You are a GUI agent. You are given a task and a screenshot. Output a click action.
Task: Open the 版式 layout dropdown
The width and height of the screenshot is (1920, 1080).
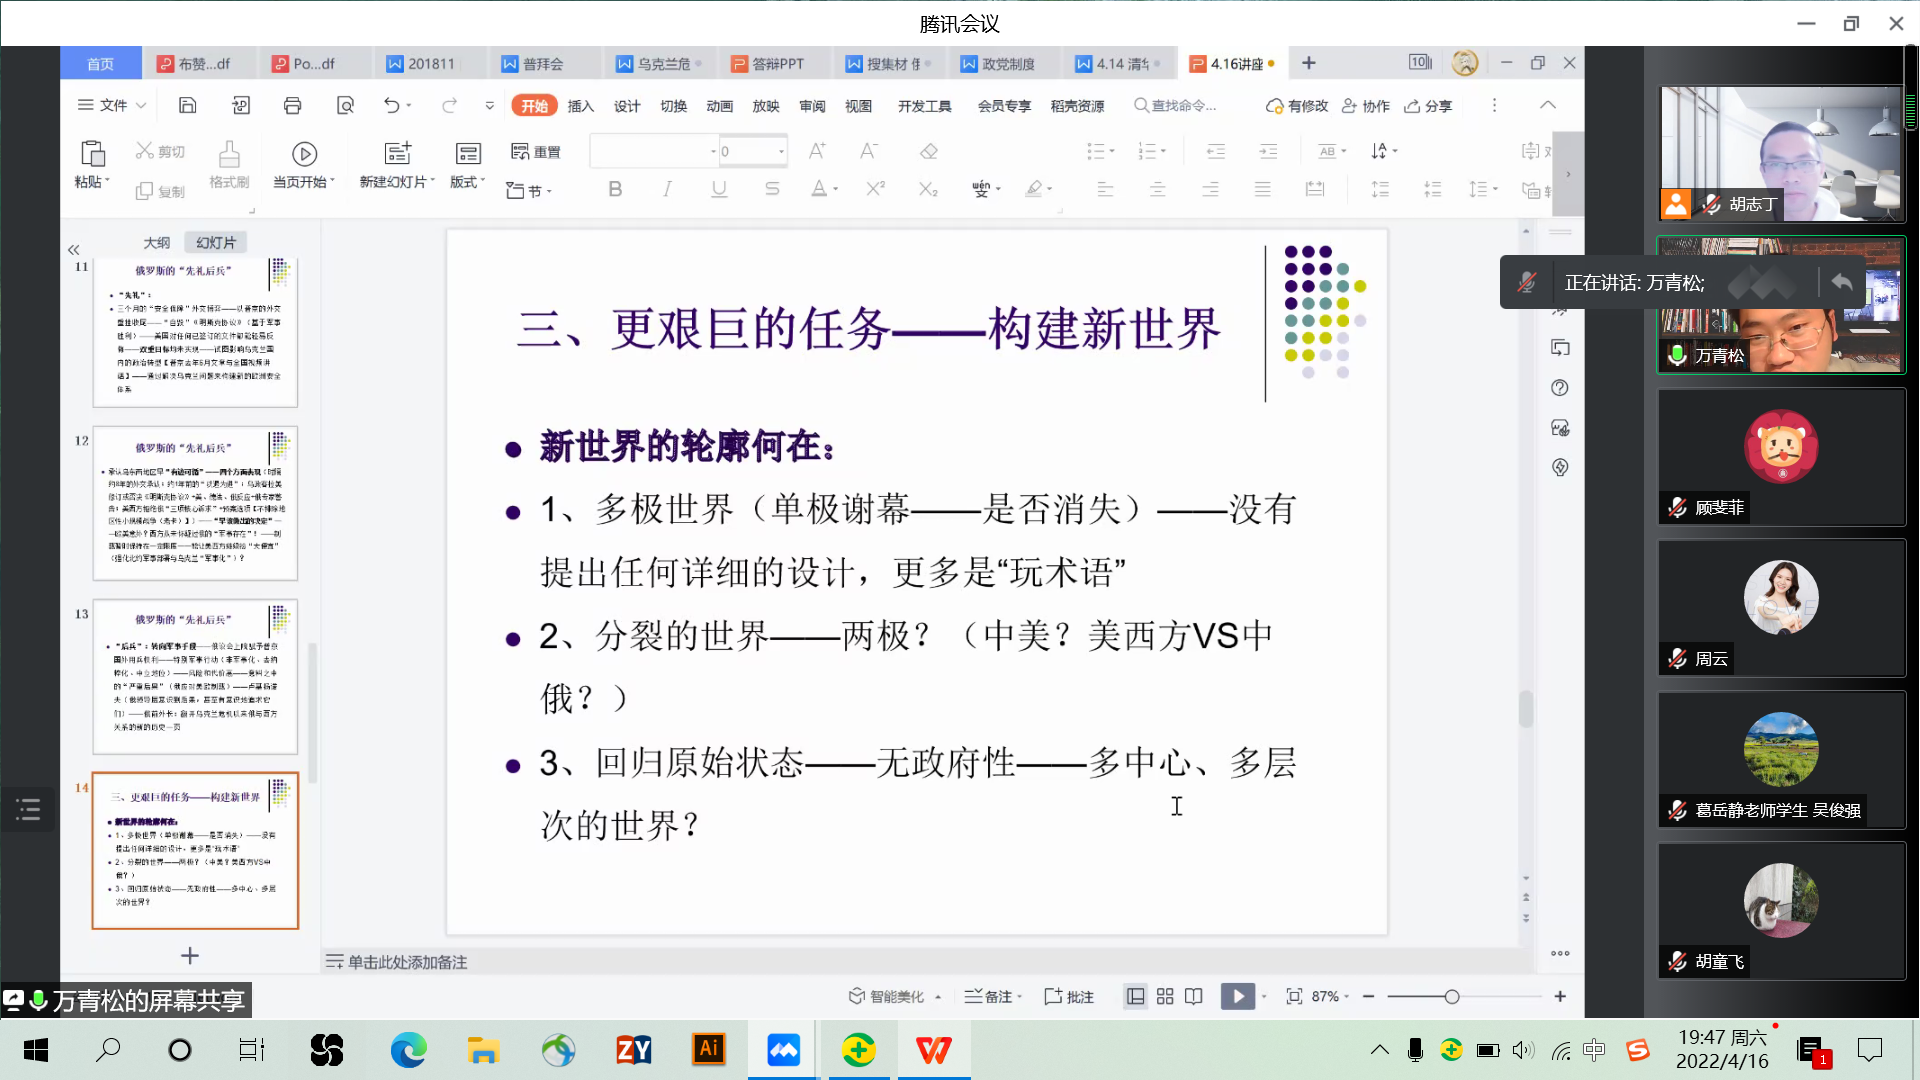pos(467,182)
